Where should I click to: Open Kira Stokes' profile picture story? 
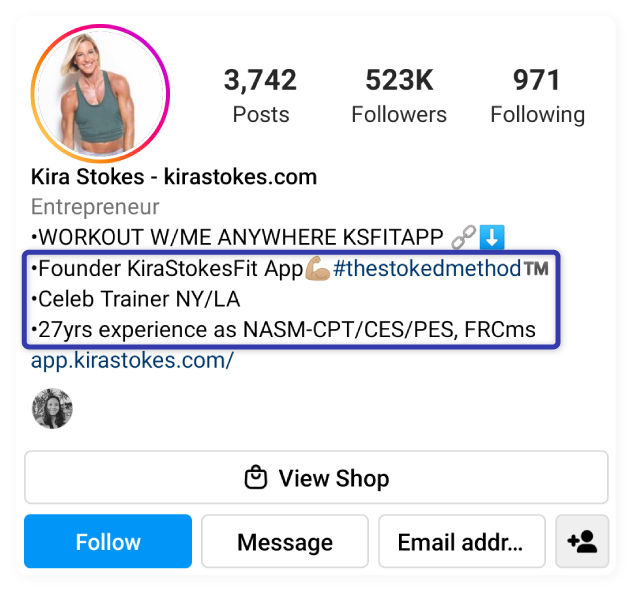click(x=100, y=93)
